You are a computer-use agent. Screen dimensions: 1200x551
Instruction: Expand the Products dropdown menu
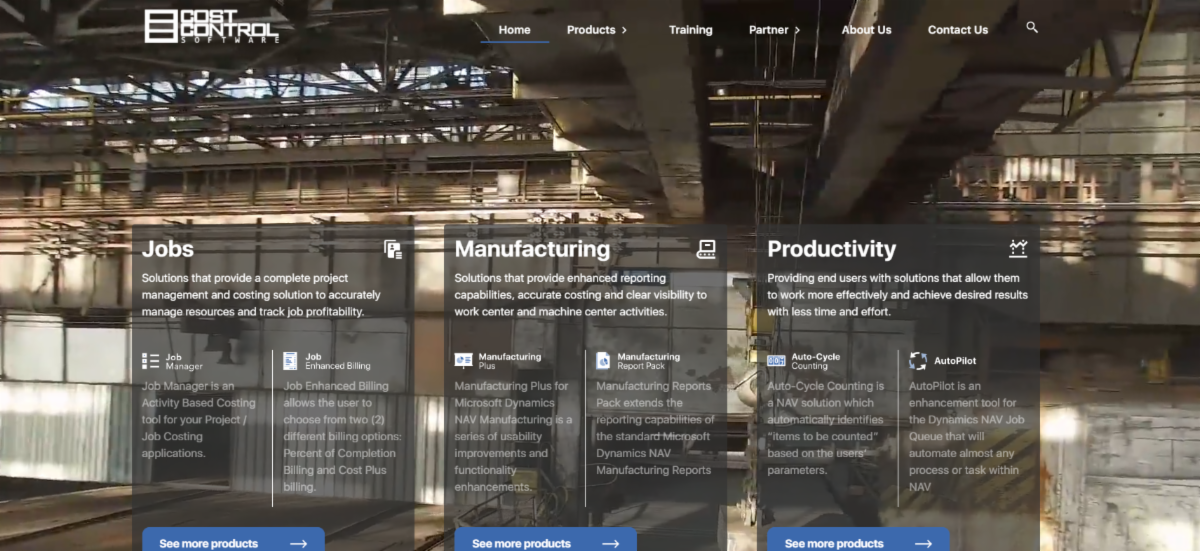tap(597, 30)
